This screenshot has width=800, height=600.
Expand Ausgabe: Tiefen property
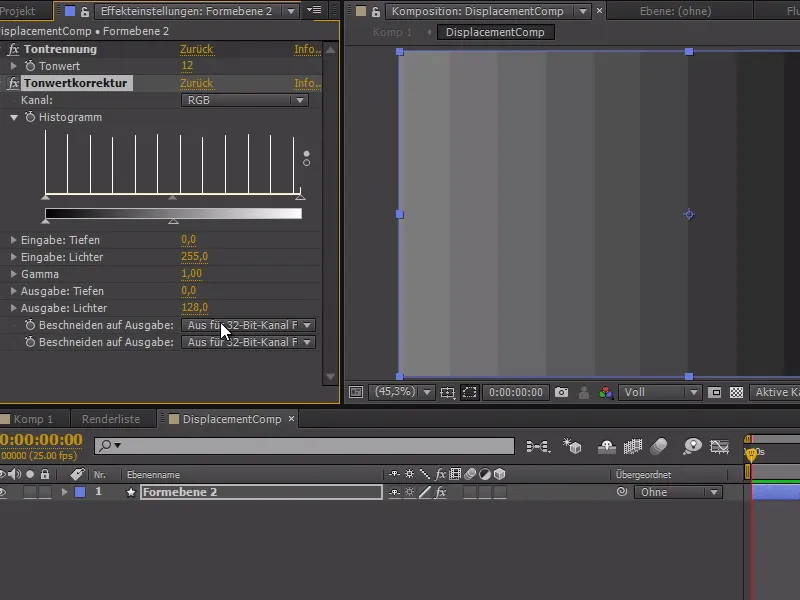coord(14,291)
